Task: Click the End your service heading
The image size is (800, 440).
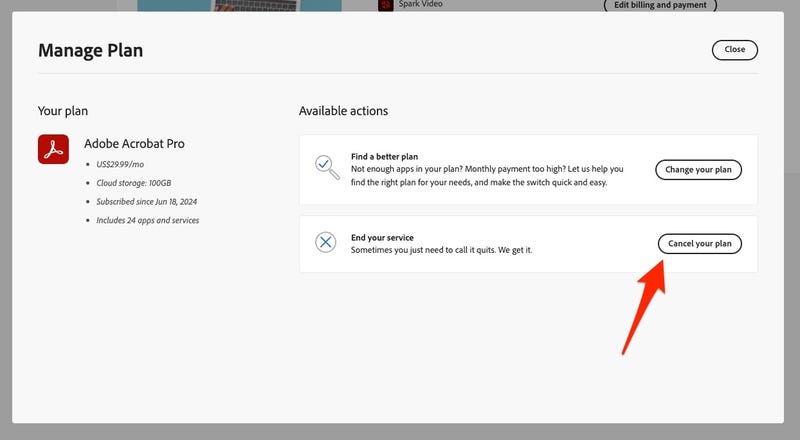Action: click(x=382, y=237)
